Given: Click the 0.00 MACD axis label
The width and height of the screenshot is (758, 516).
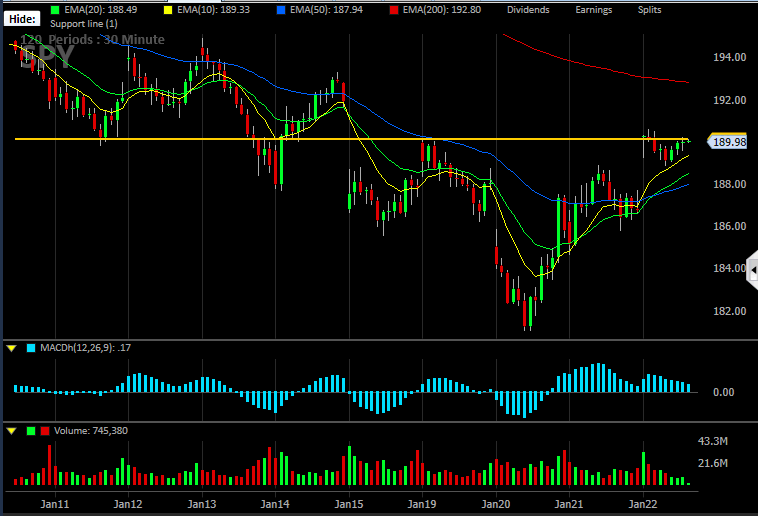Looking at the screenshot, I should pyautogui.click(x=724, y=392).
